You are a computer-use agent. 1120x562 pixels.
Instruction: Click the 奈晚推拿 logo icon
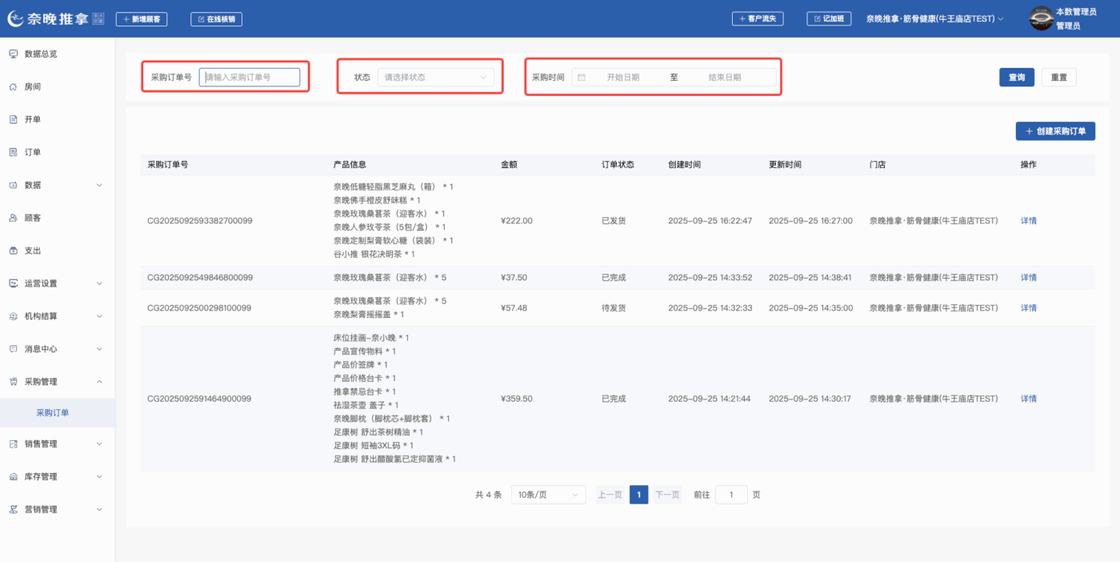click(16, 19)
